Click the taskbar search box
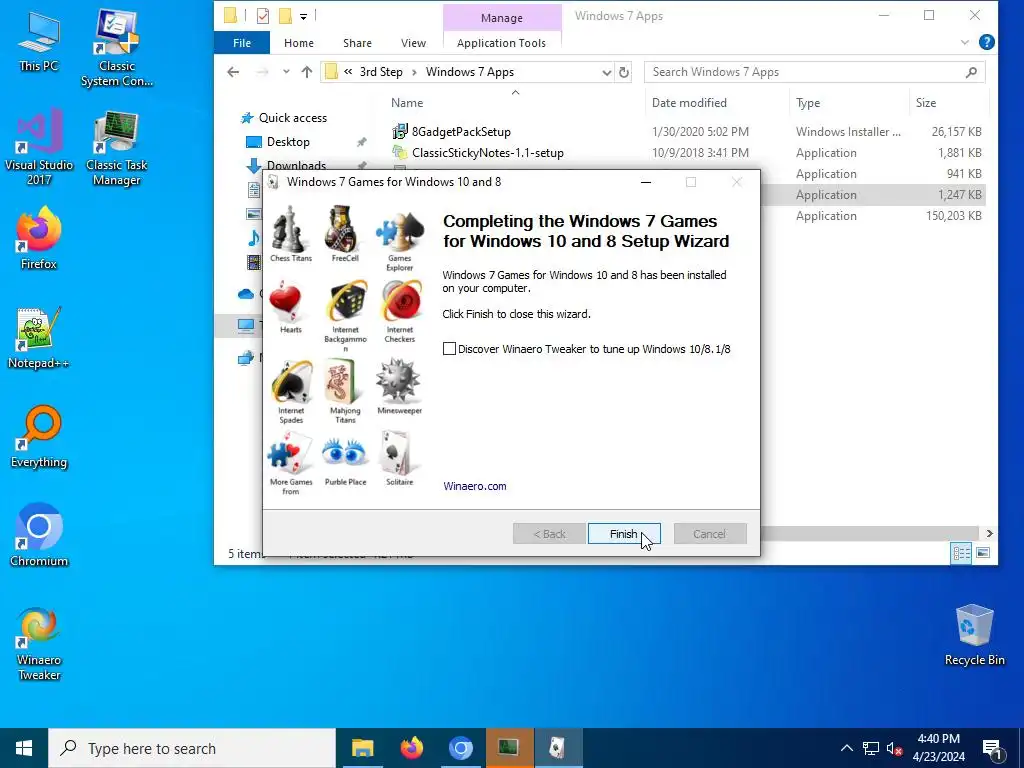Viewport: 1024px width, 768px height. (x=192, y=748)
